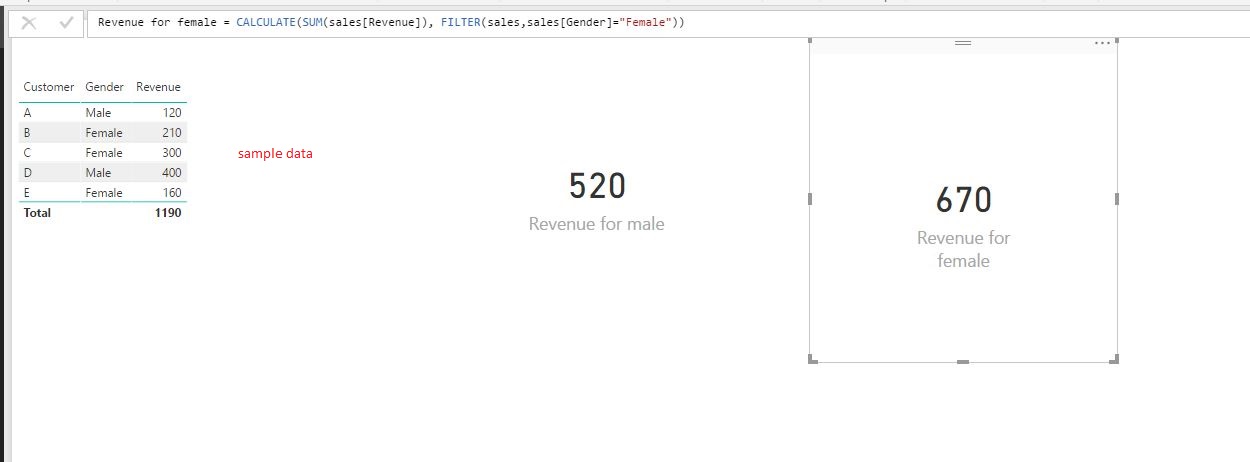Sort table by Customer column header
Image resolution: width=1250 pixels, height=462 pixels.
tap(49, 87)
